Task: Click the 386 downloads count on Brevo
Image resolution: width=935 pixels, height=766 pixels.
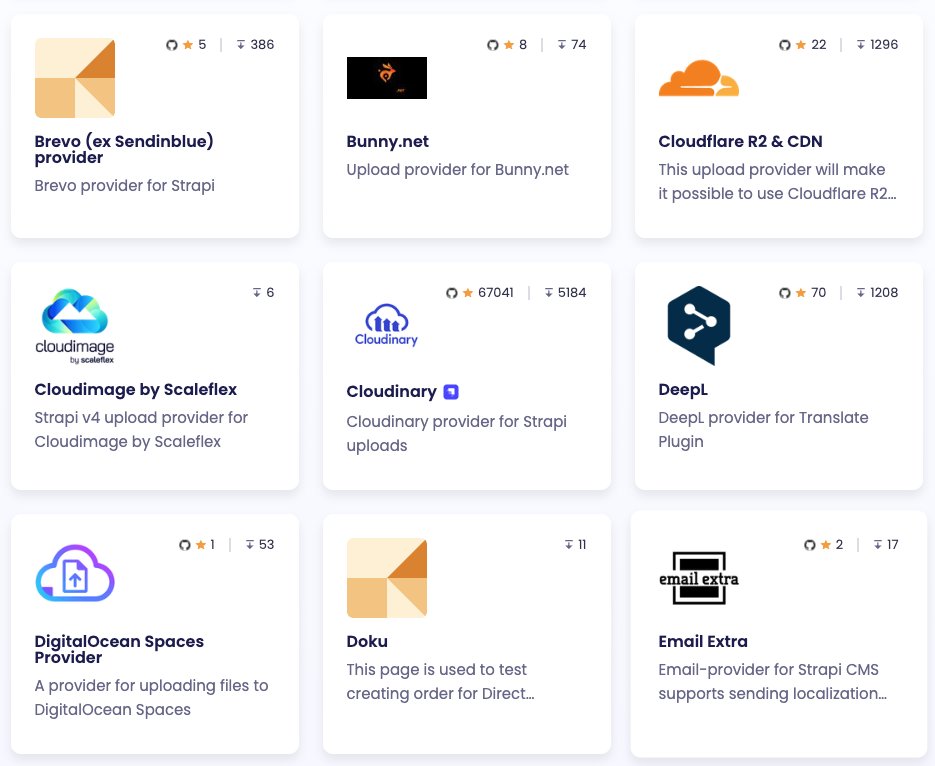Action: pos(262,45)
